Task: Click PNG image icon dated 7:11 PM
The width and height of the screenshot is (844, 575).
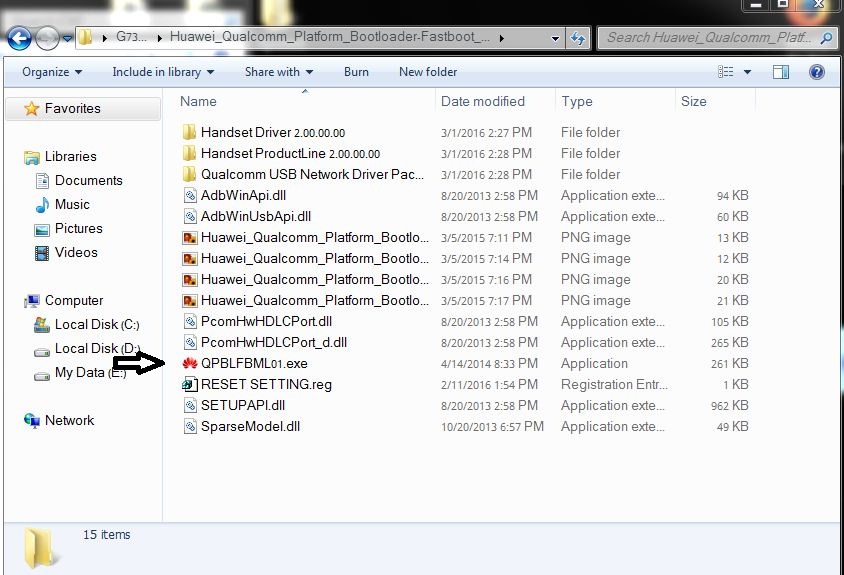Action: coord(189,237)
